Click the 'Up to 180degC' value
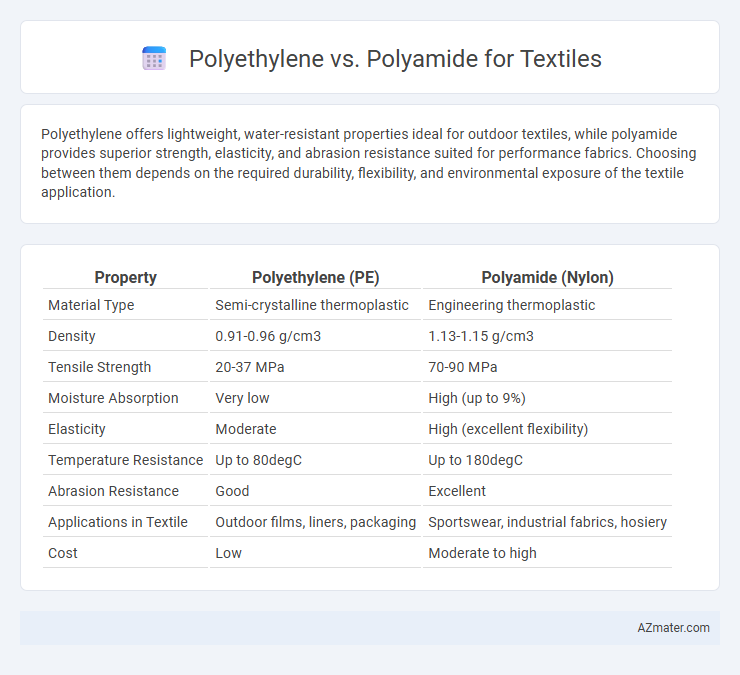 tap(475, 460)
